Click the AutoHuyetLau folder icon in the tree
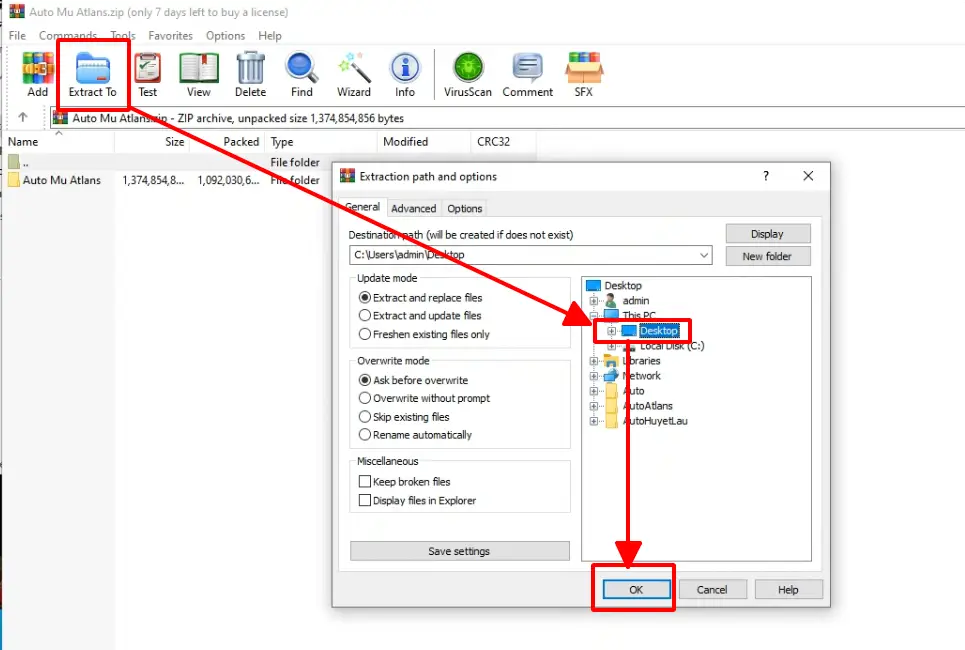Image resolution: width=965 pixels, height=650 pixels. point(611,421)
